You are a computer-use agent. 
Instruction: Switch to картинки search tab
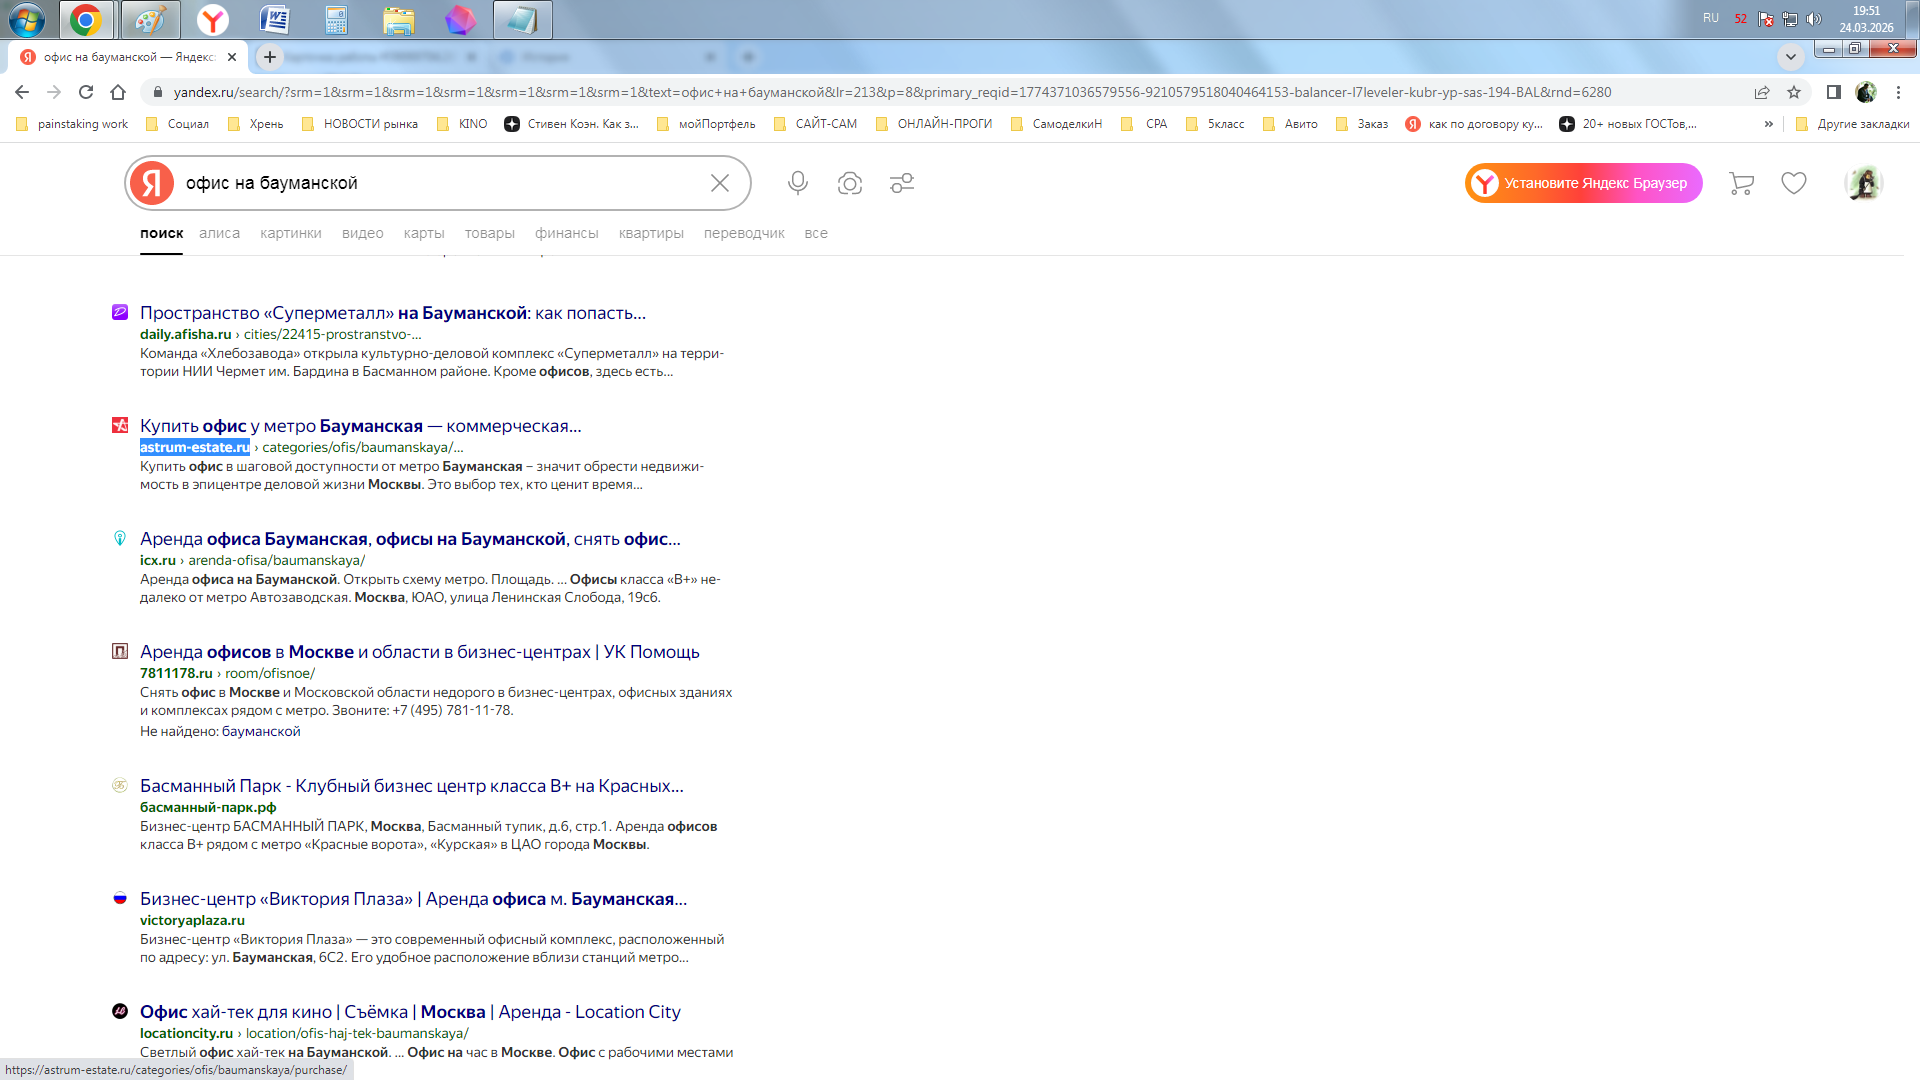[290, 233]
